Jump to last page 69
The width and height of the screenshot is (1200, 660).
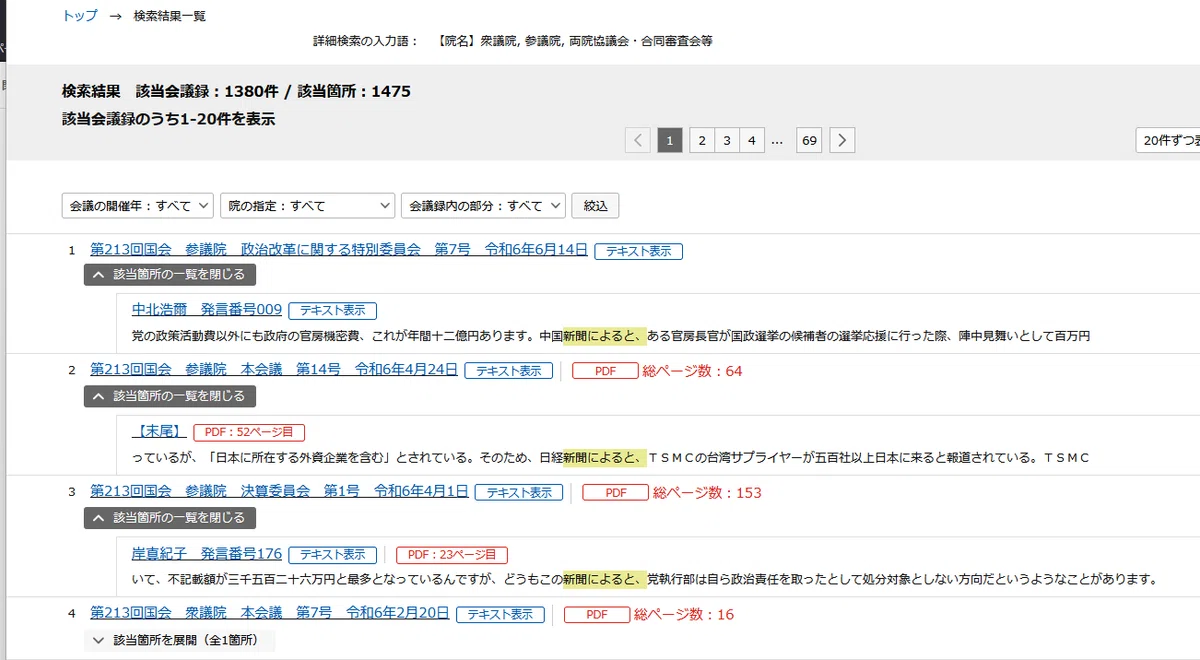click(x=809, y=141)
